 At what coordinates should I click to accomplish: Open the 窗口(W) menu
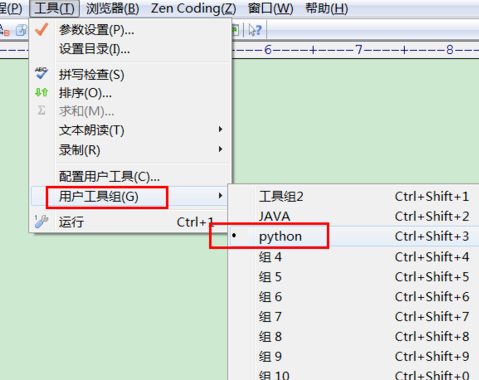(270, 8)
